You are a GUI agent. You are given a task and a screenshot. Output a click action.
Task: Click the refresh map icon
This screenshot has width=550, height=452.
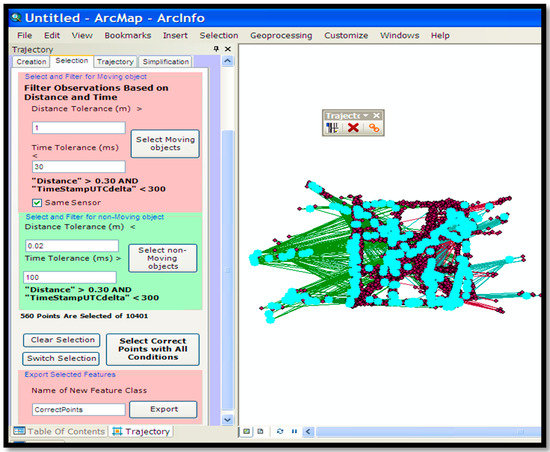pyautogui.click(x=280, y=431)
